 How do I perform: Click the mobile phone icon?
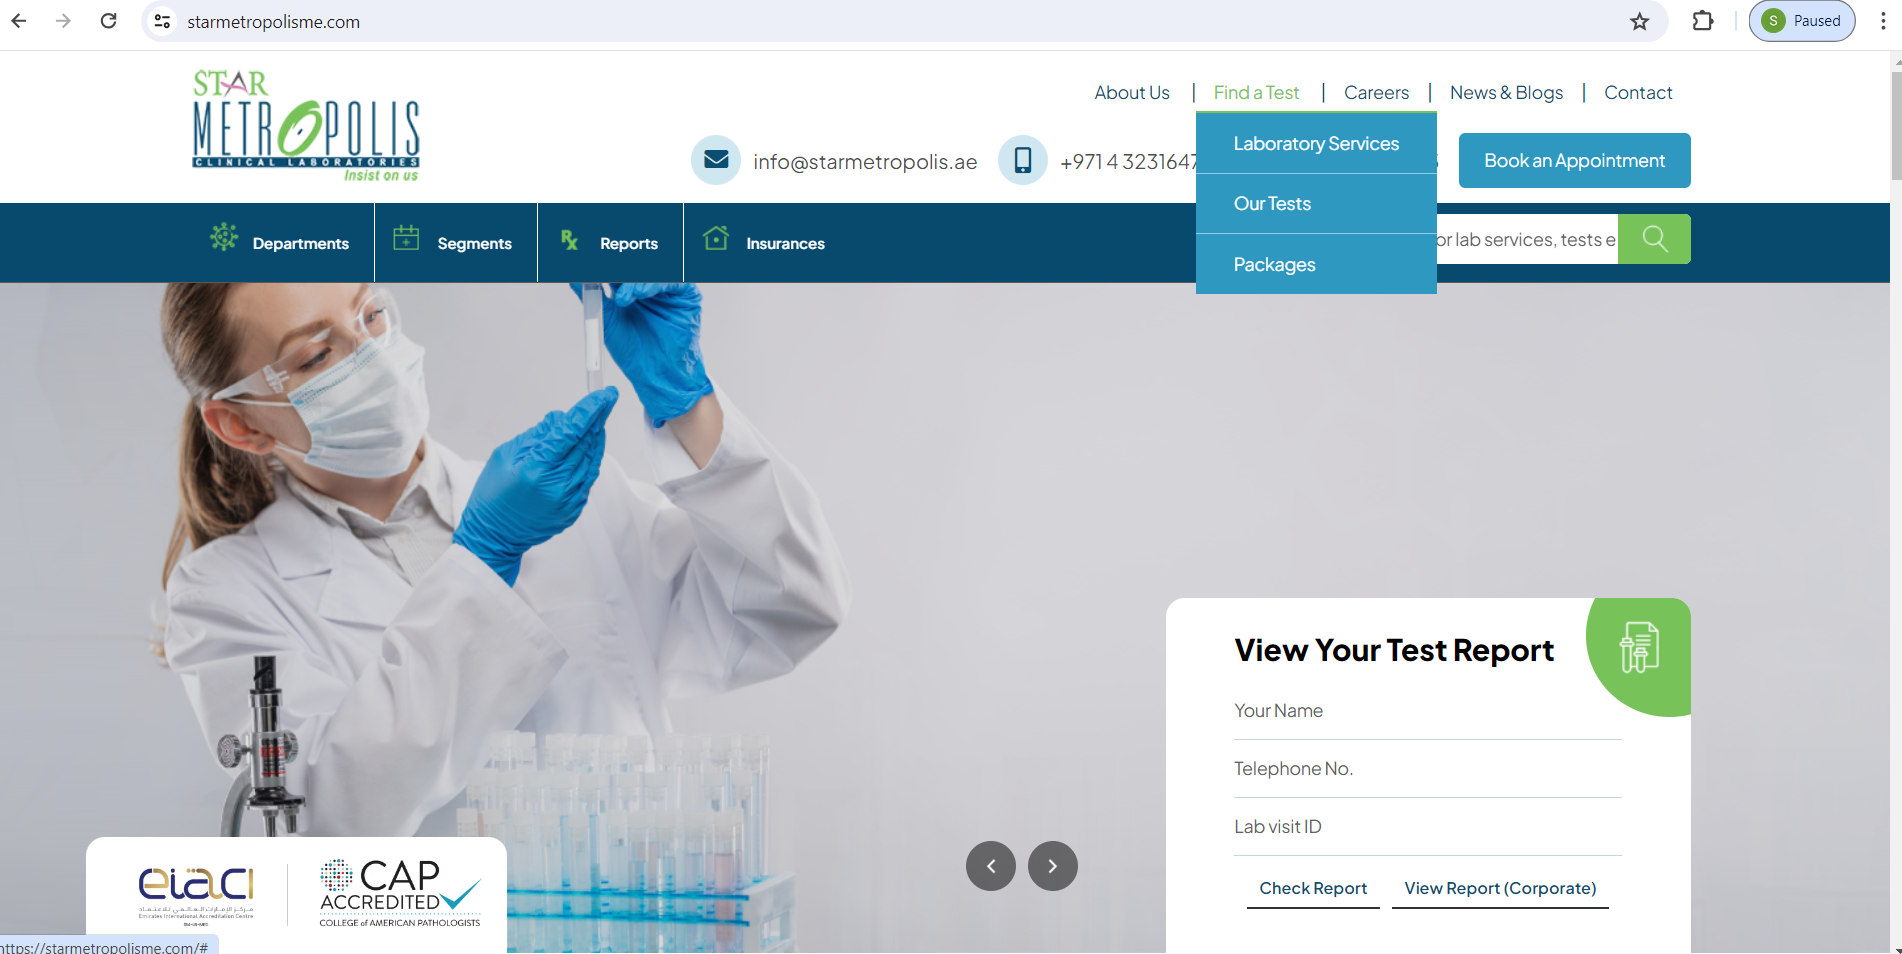[1022, 160]
